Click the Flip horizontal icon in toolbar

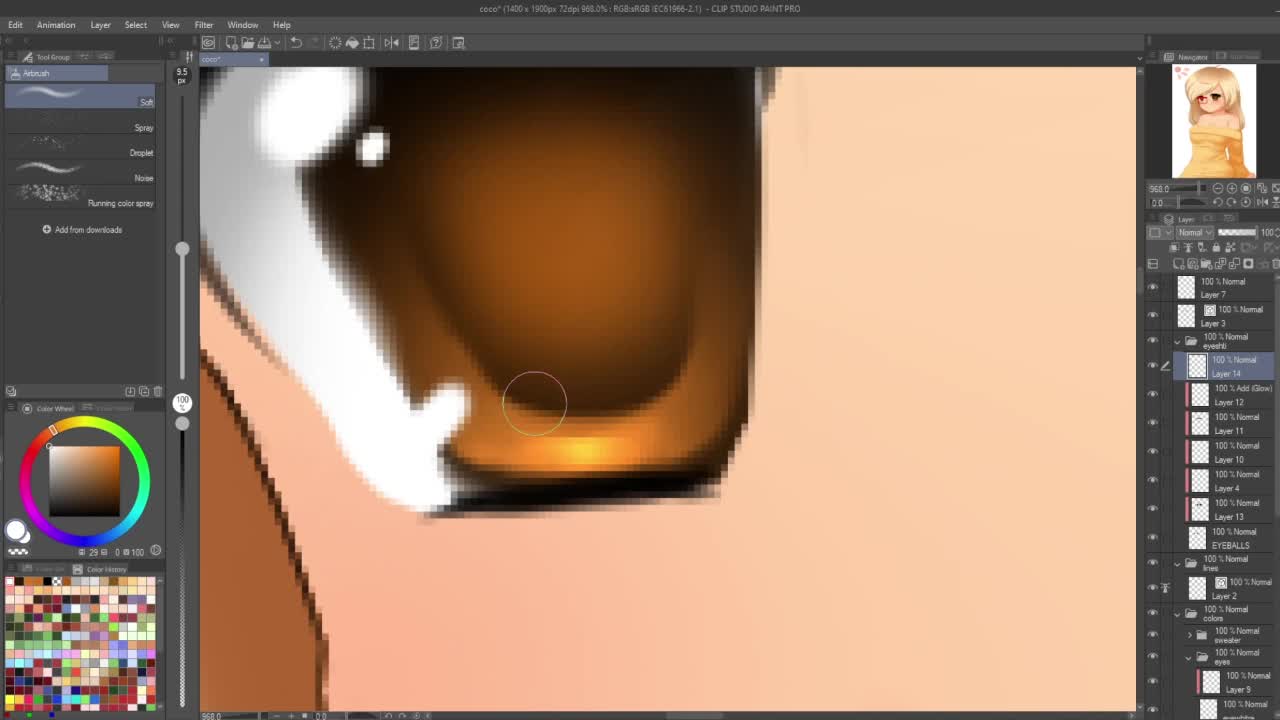click(391, 42)
